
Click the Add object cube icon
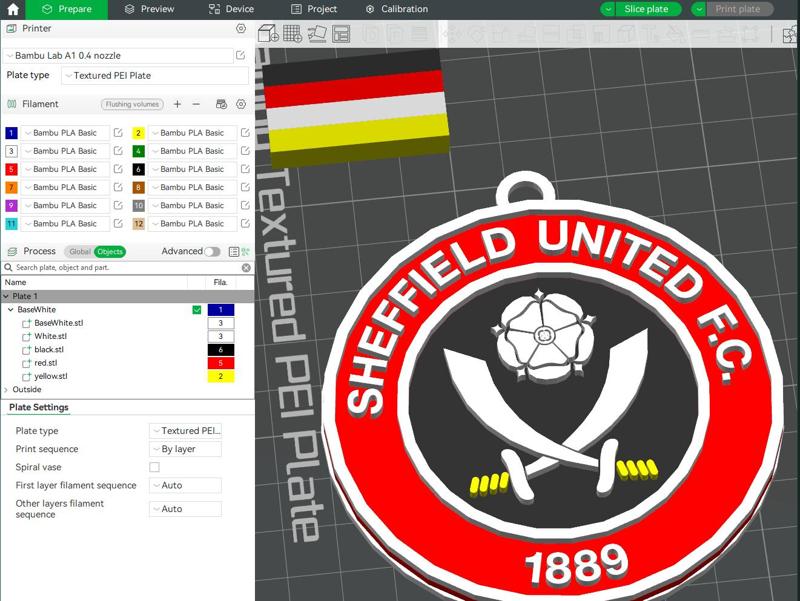click(x=266, y=33)
